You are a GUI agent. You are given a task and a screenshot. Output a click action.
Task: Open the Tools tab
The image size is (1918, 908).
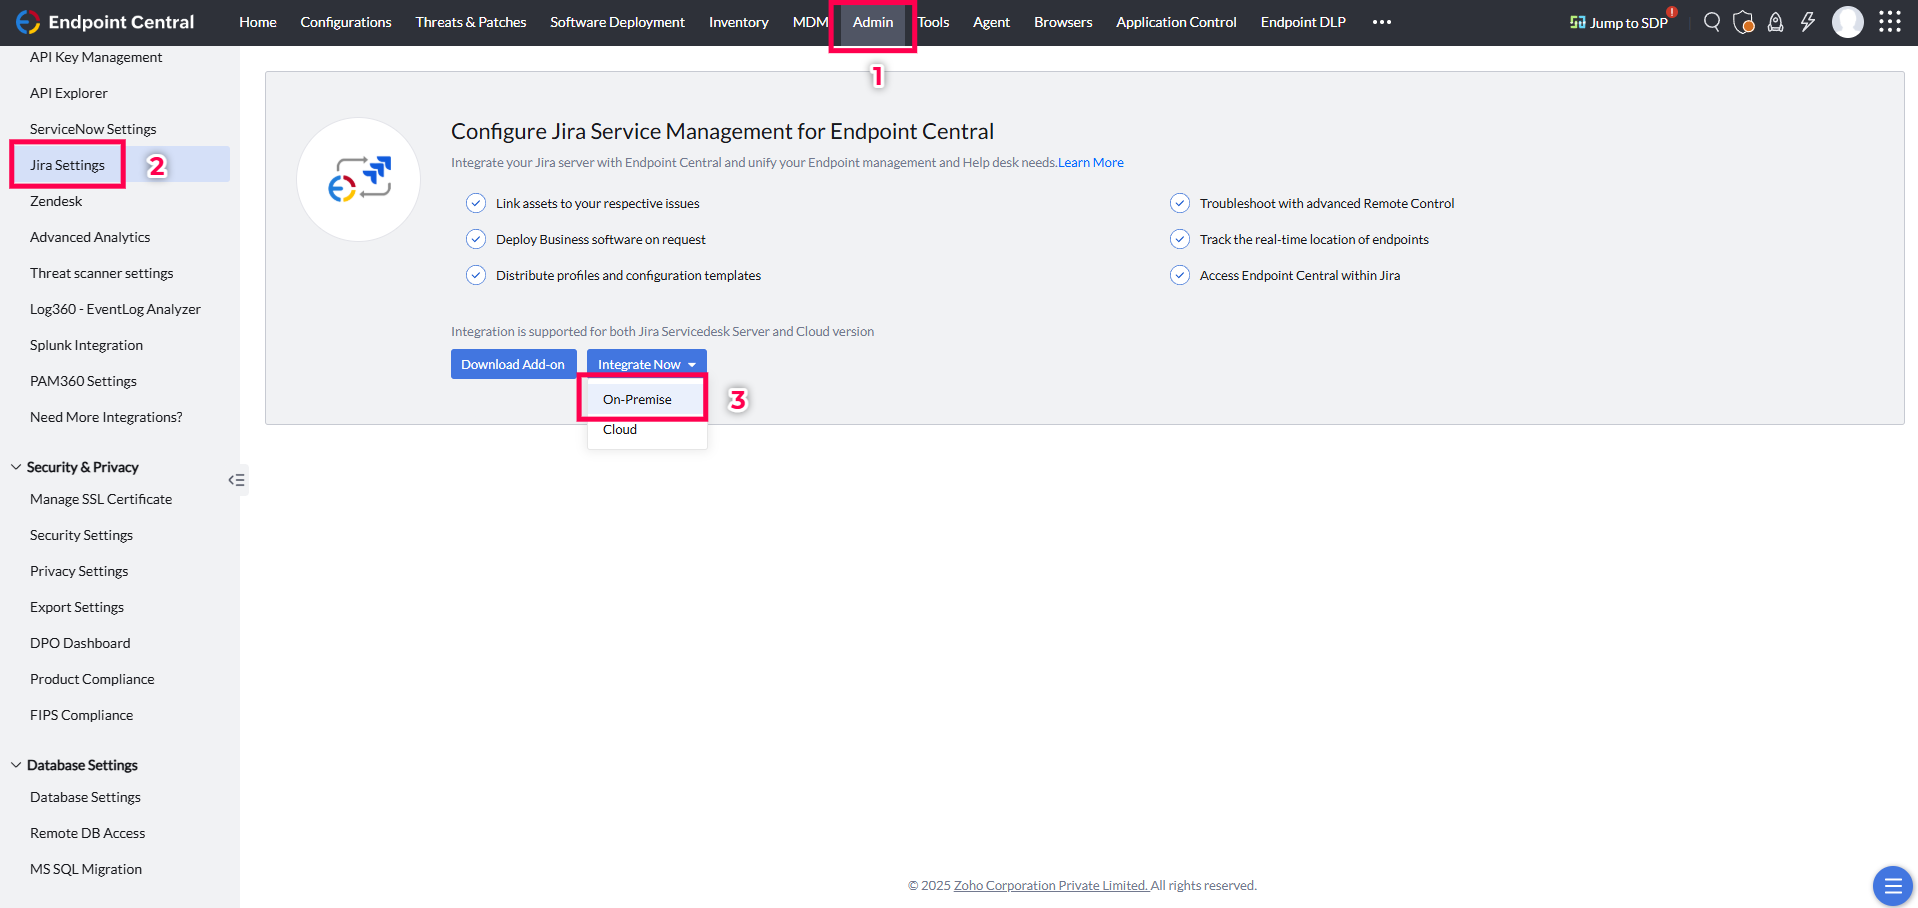934,22
